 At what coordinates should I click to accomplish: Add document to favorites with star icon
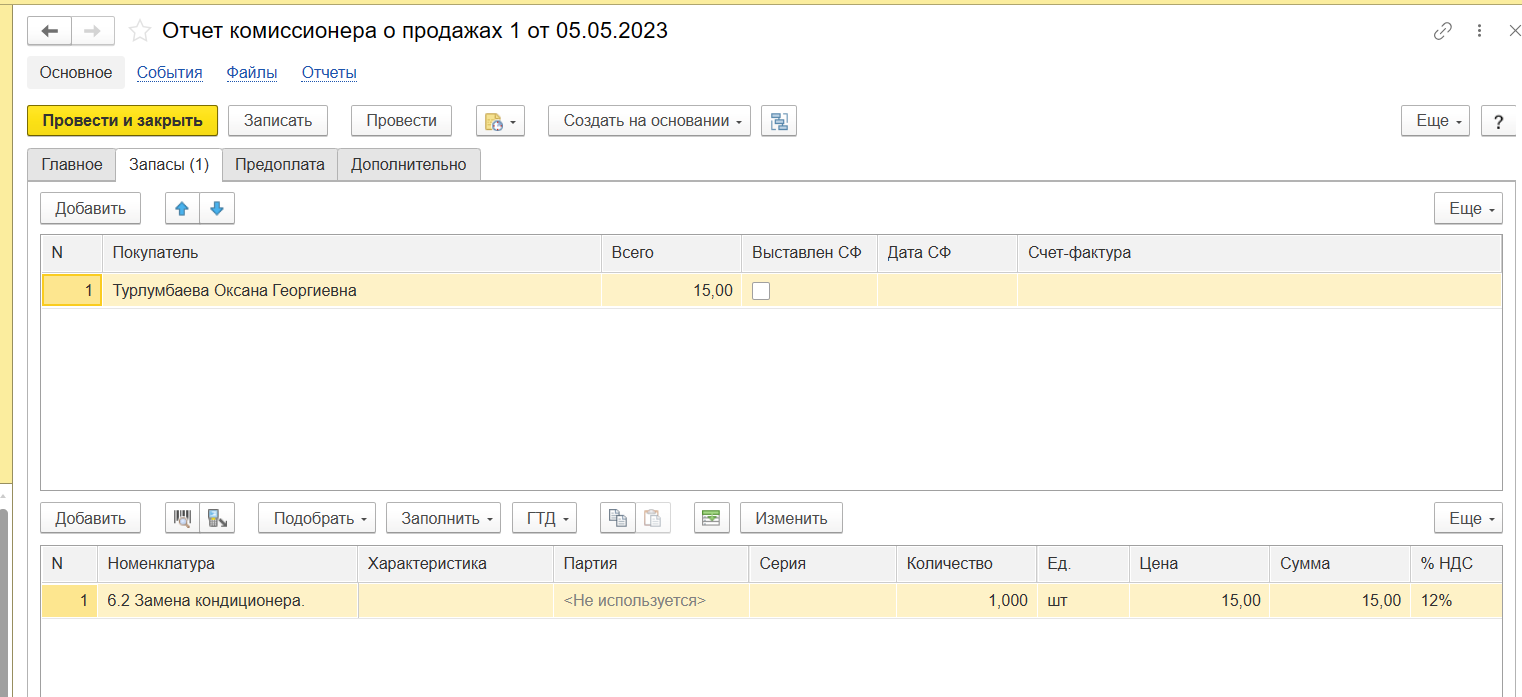pyautogui.click(x=141, y=31)
